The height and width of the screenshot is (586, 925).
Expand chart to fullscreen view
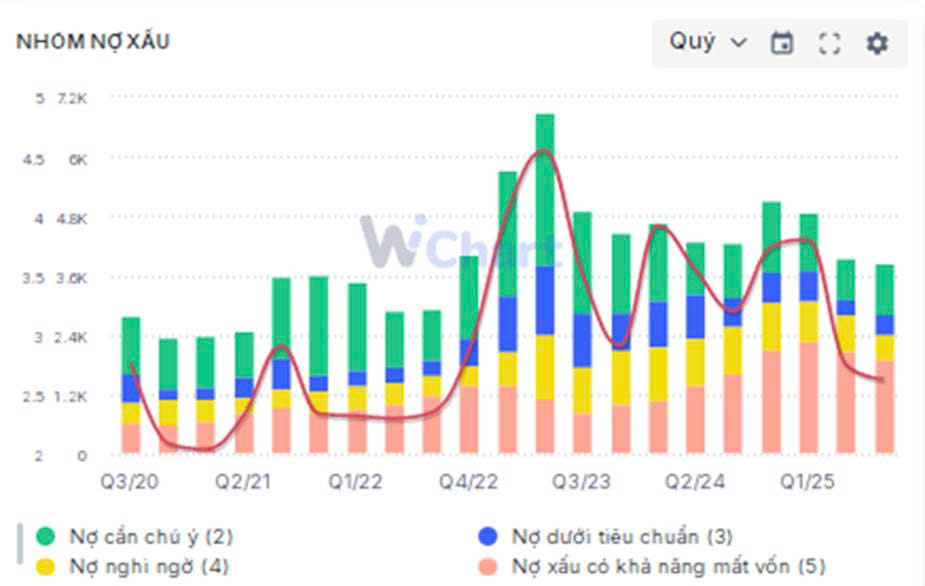point(829,43)
